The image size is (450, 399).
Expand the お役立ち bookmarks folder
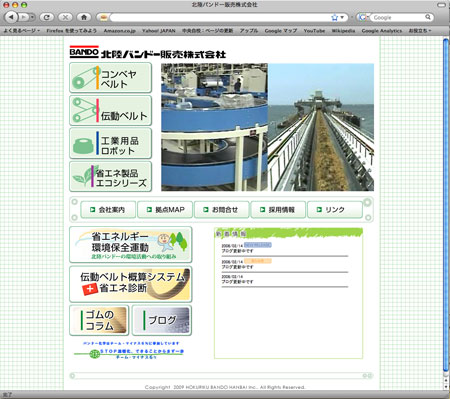click(420, 31)
